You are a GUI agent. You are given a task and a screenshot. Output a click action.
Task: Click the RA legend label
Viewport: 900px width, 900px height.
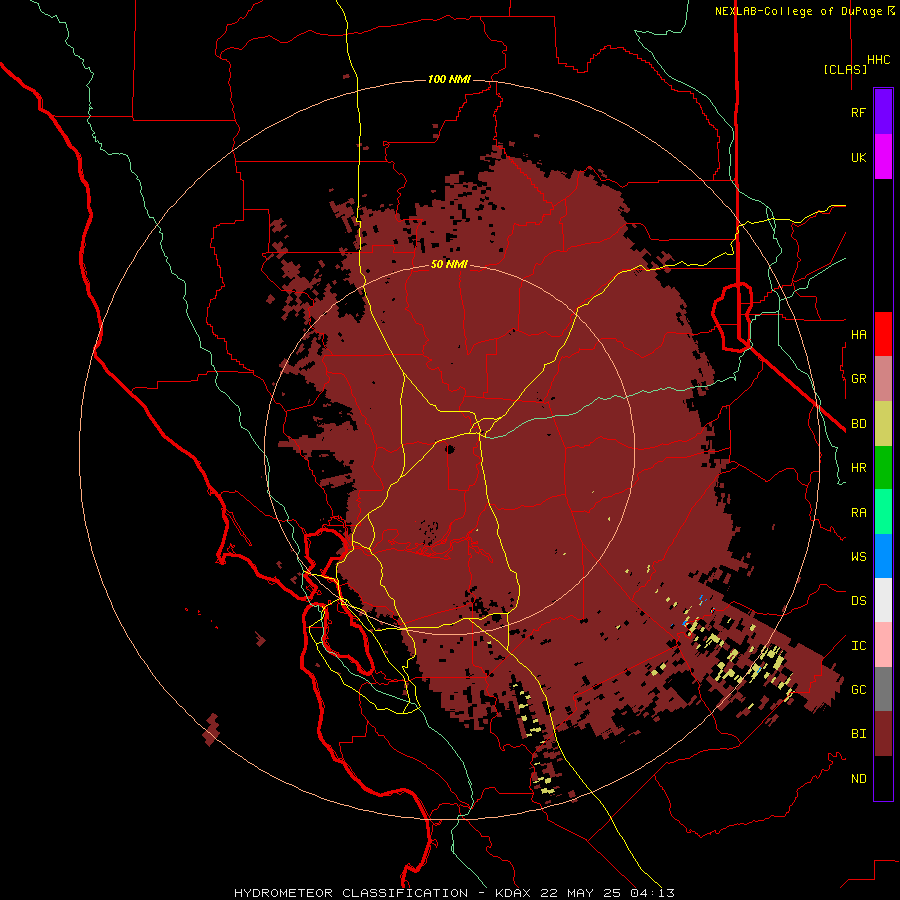coord(858,513)
